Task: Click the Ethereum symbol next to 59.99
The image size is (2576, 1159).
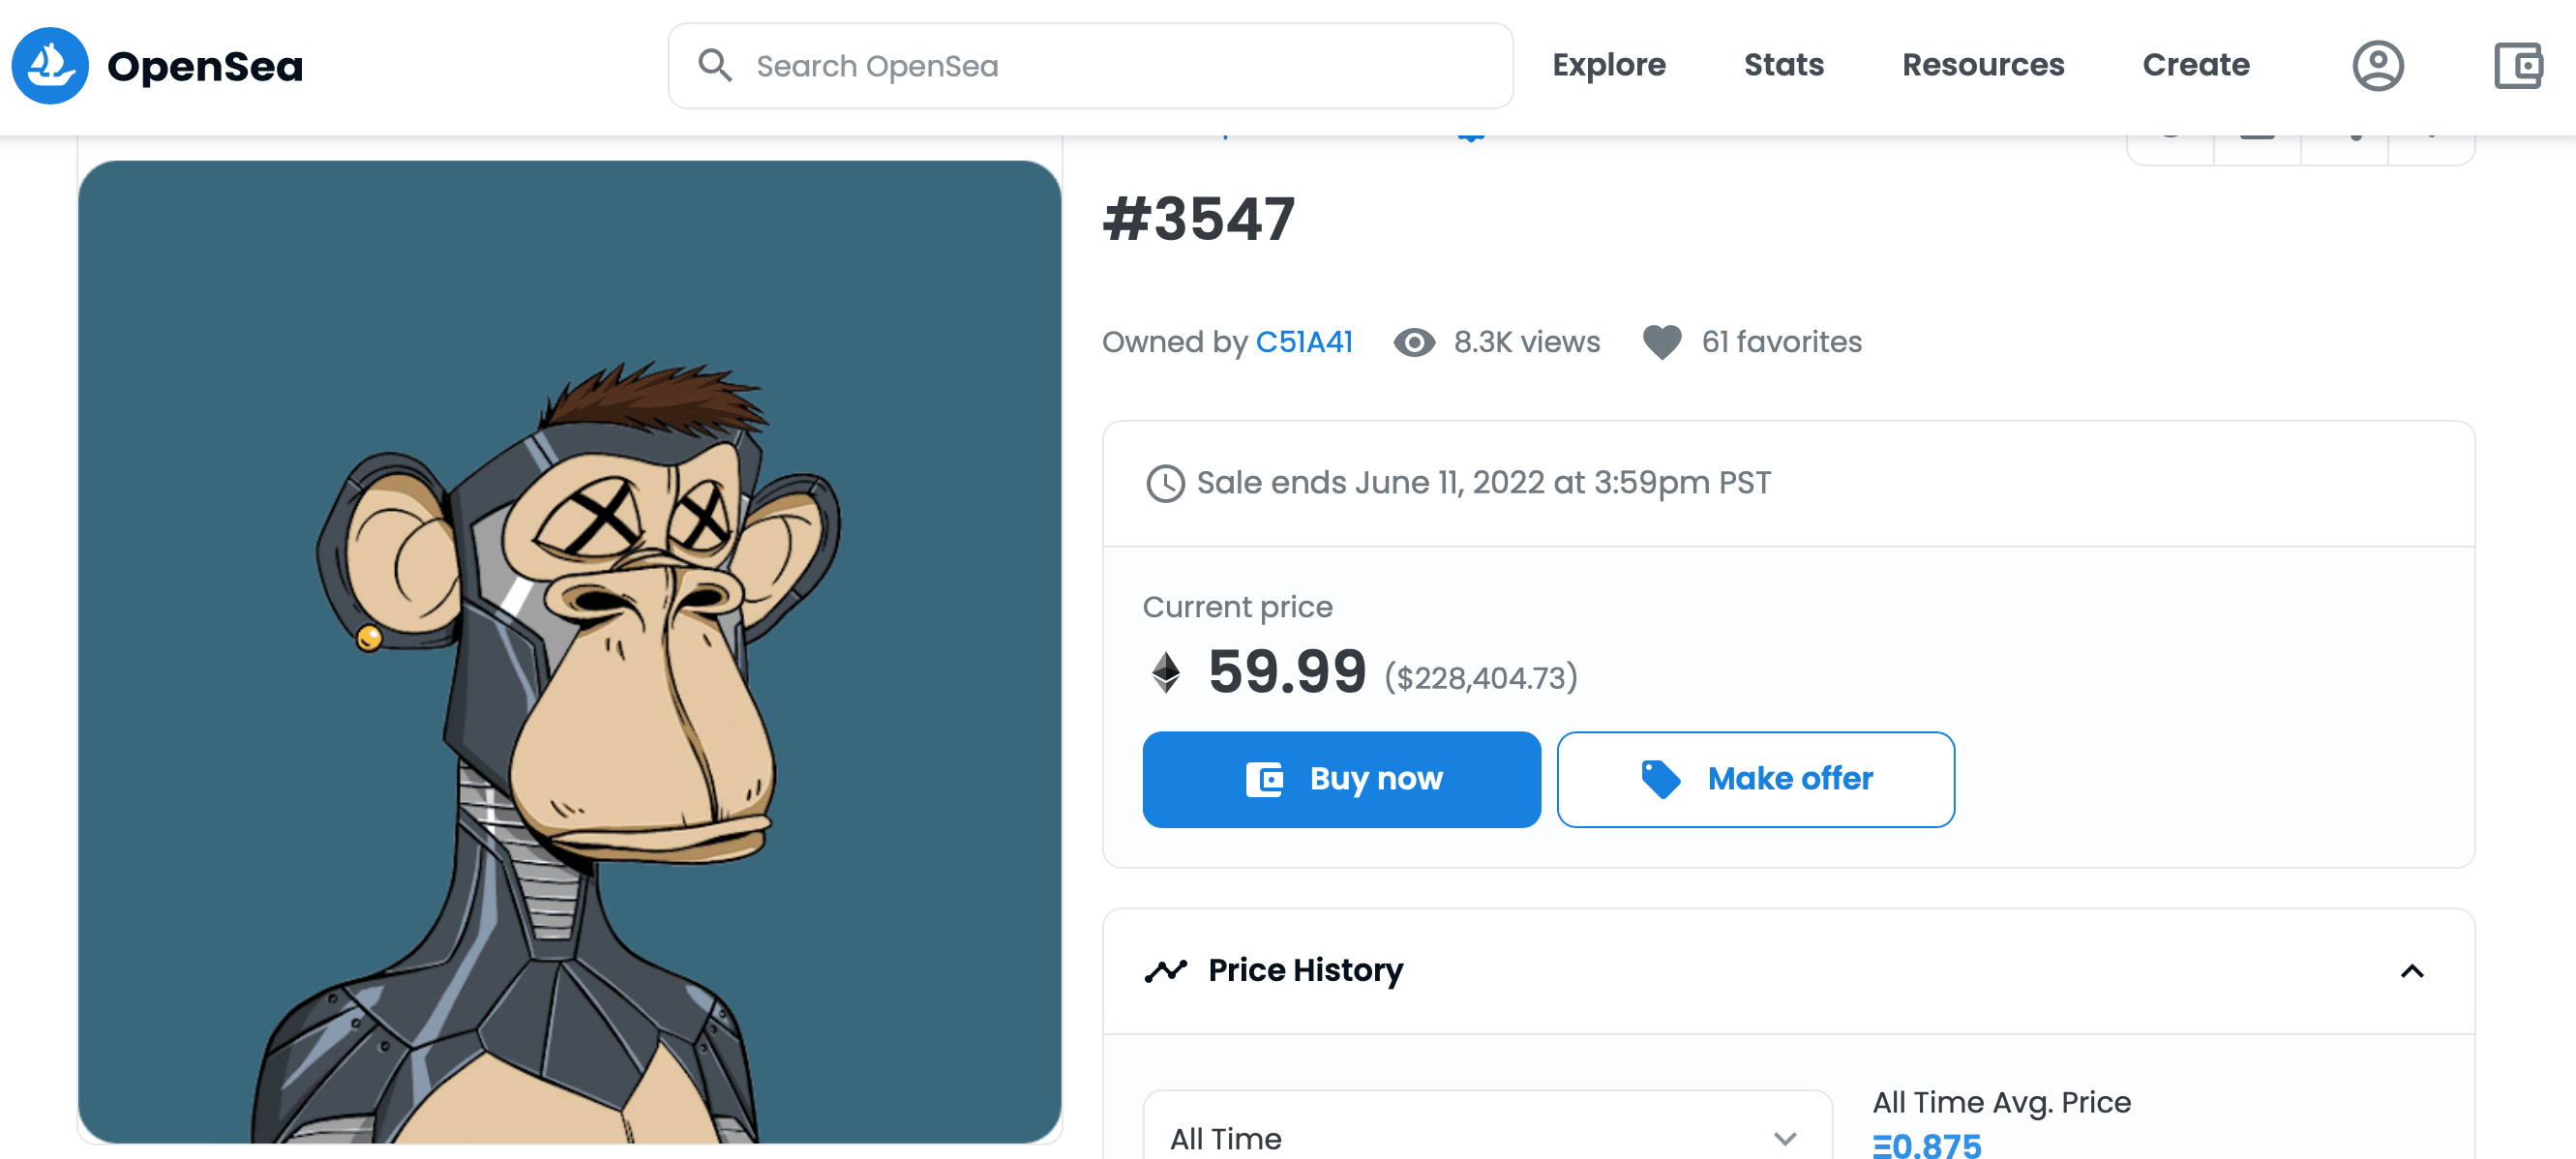Action: point(1165,671)
